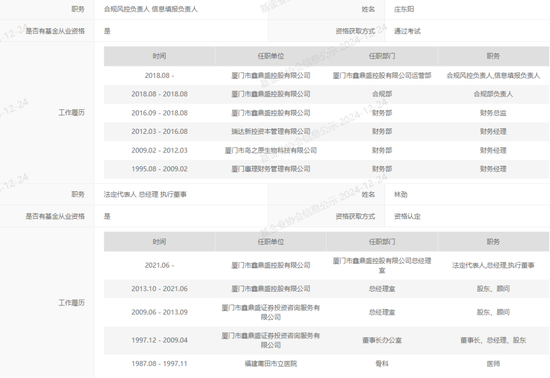The image size is (550, 378).
Task: Click the date cell '2021.06 -'
Action: [x=159, y=265]
